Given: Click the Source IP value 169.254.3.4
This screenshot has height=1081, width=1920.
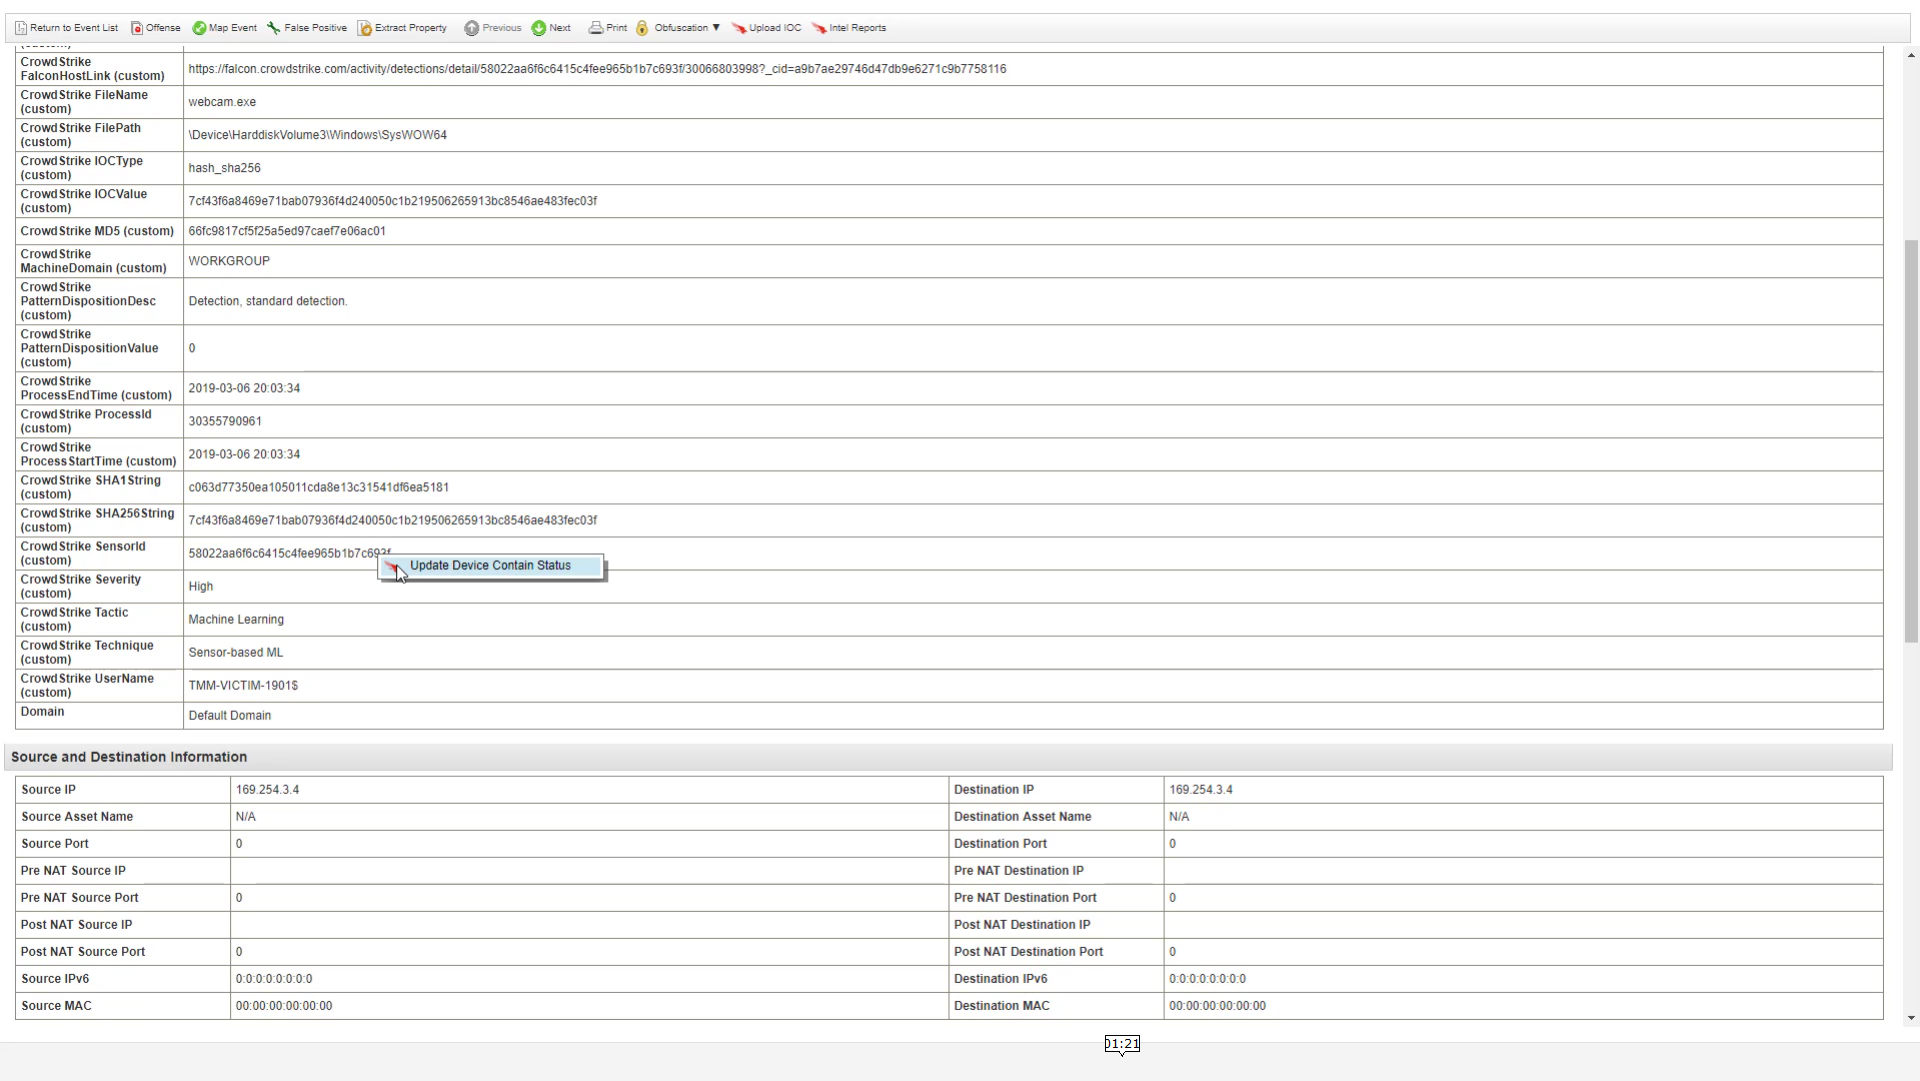Looking at the screenshot, I should tap(268, 789).
